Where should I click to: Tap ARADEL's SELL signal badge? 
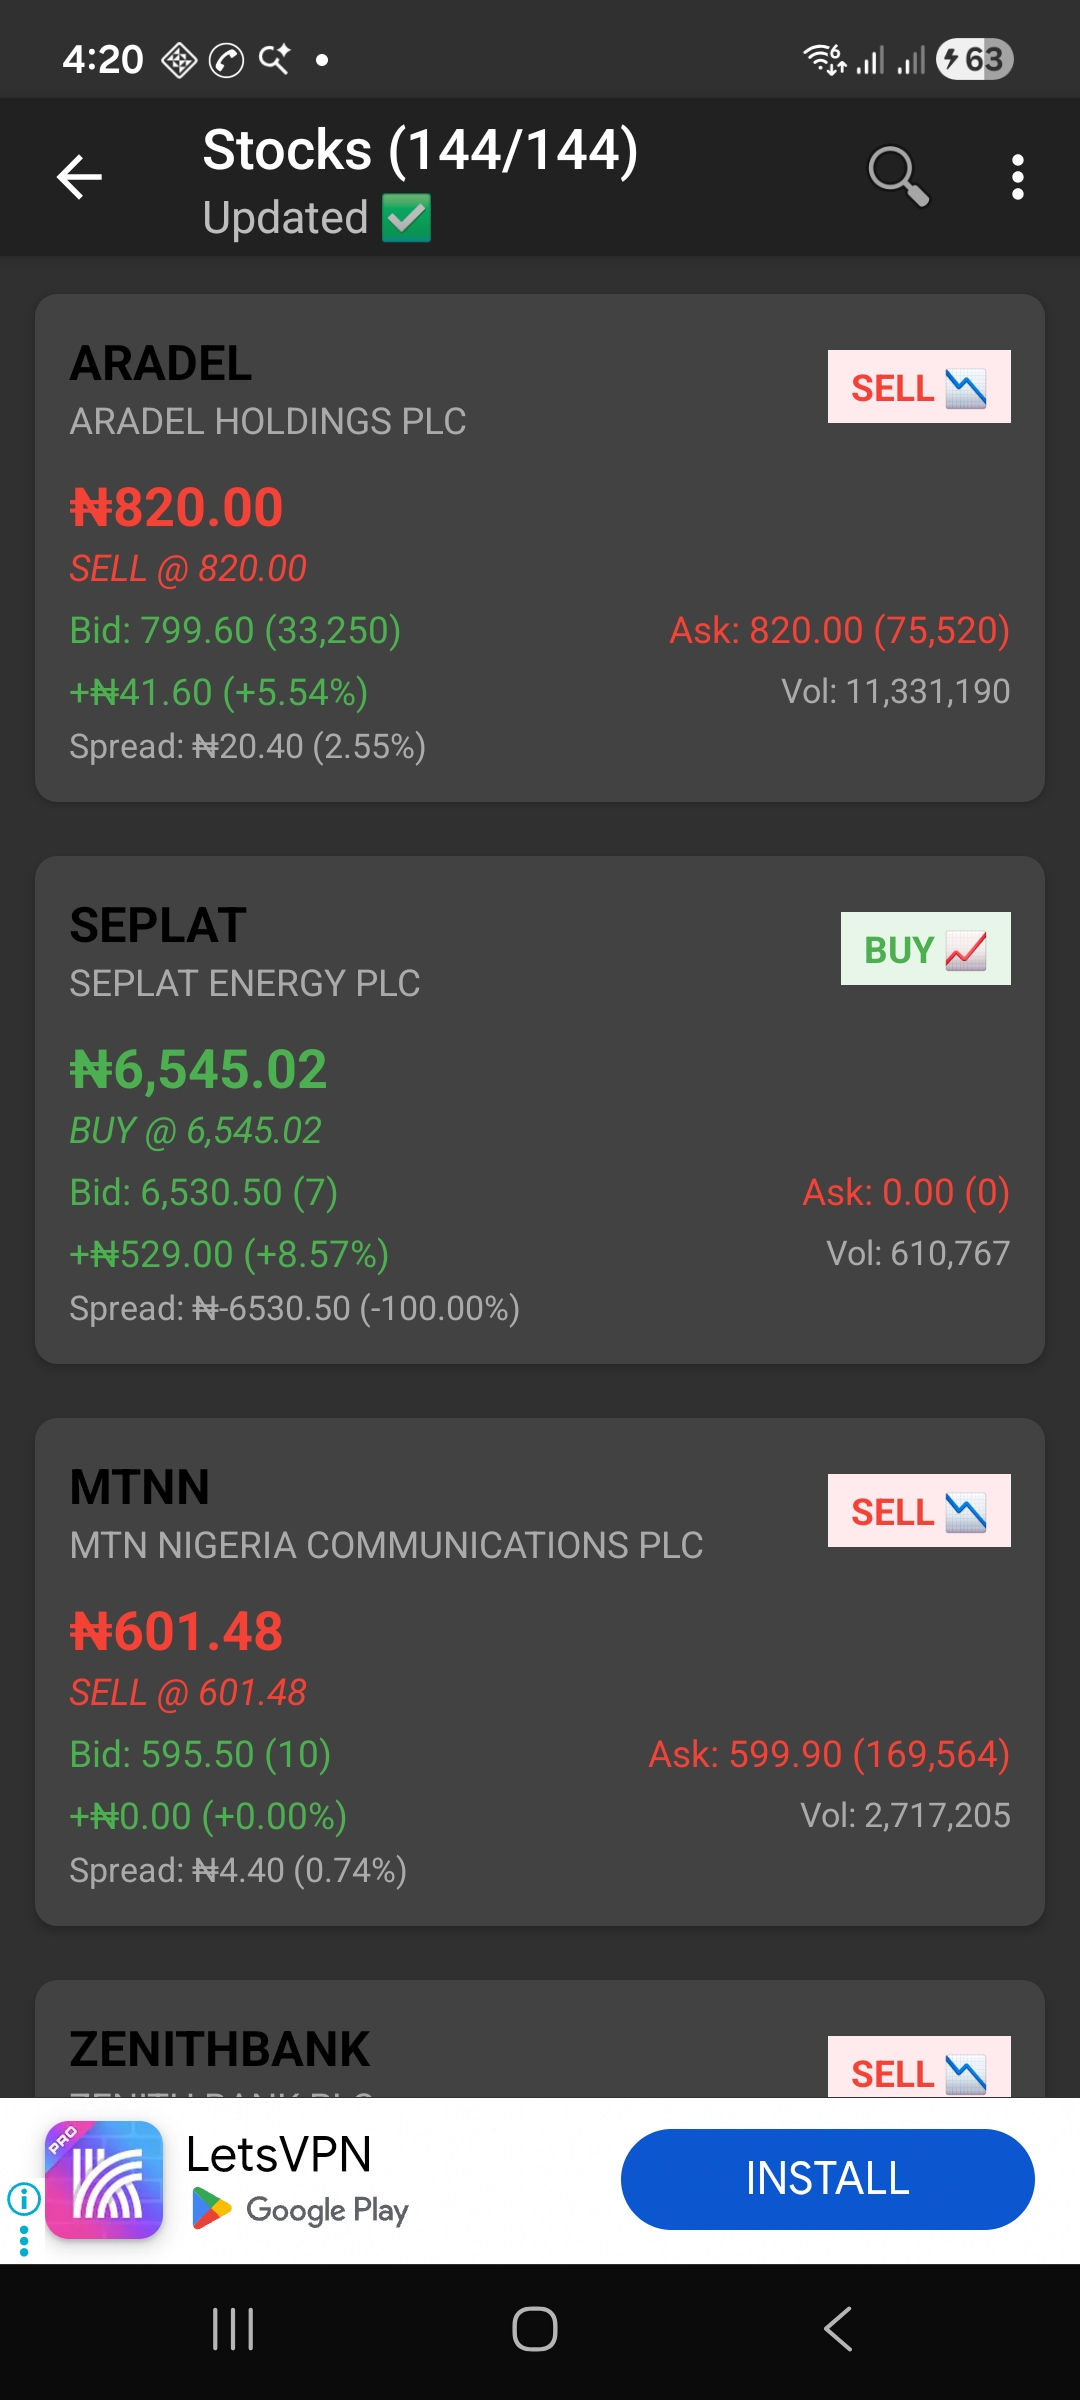click(x=918, y=387)
